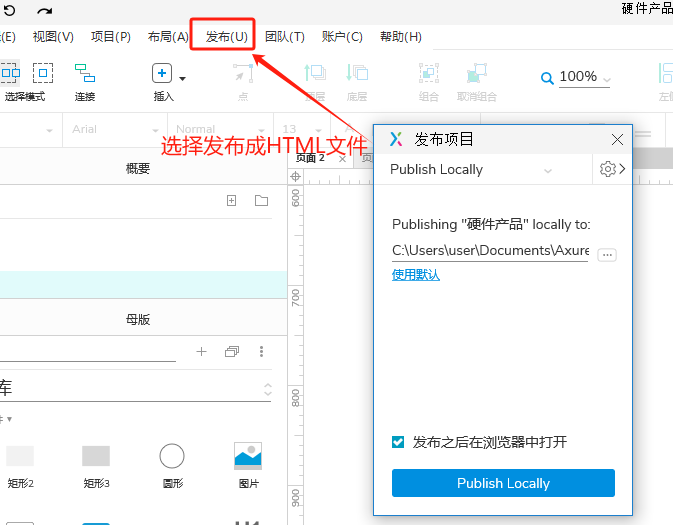Click the bring-to-front 顶层 icon
673x525 pixels.
click(315, 73)
